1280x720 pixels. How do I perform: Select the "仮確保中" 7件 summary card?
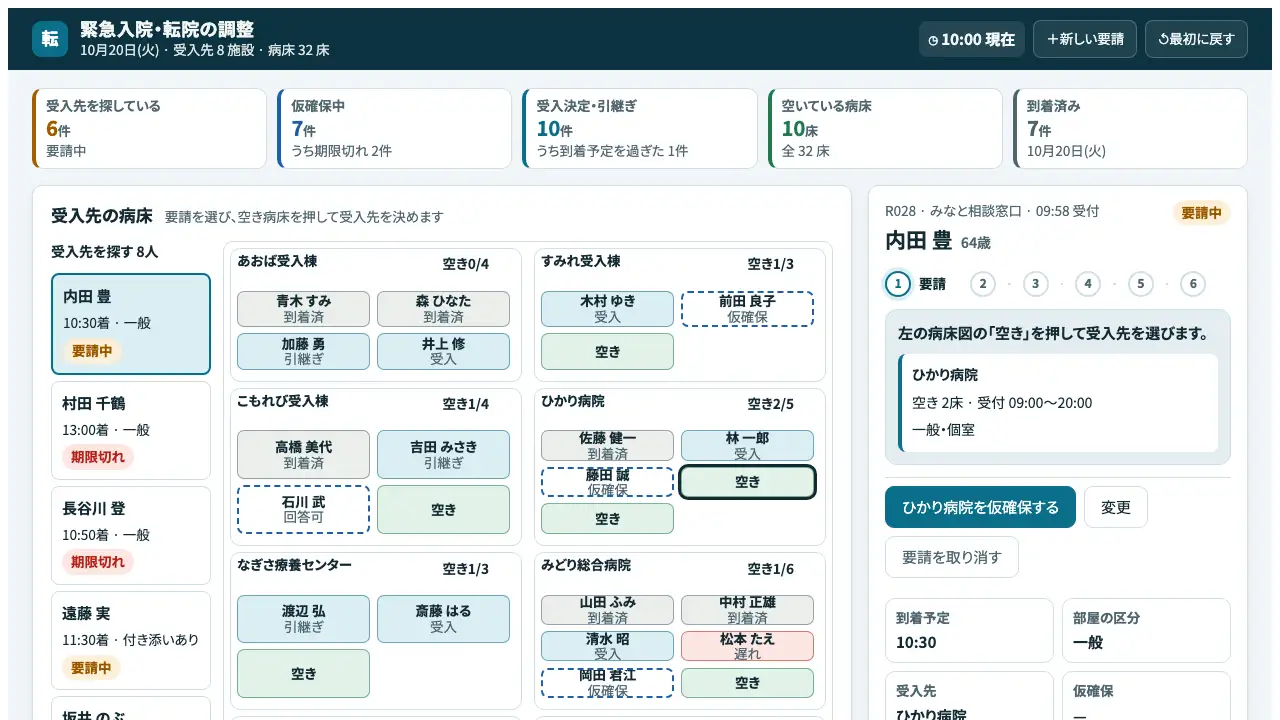[395, 128]
